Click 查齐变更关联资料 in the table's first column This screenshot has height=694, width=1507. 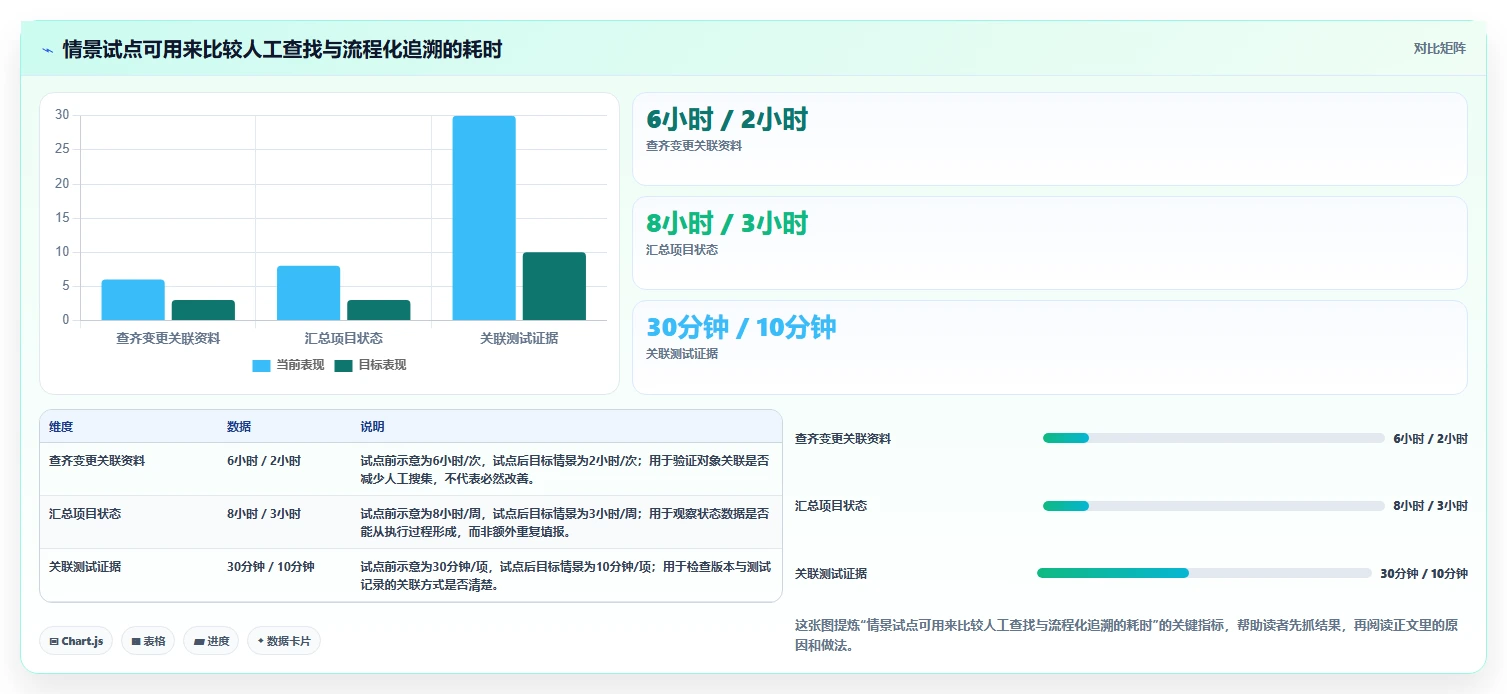point(97,461)
